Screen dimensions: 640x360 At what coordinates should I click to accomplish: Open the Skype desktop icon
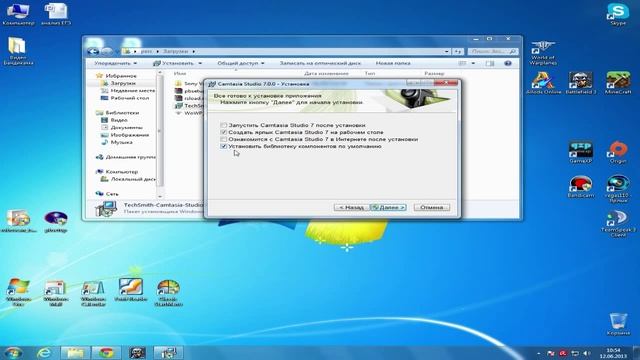pos(618,14)
